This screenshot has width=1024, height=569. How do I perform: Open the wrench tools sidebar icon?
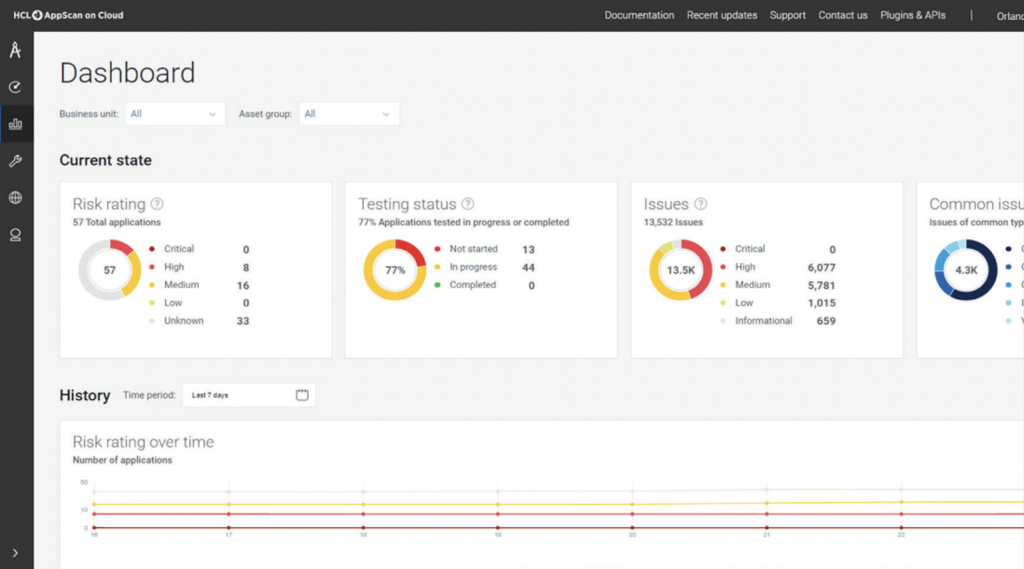pos(15,161)
